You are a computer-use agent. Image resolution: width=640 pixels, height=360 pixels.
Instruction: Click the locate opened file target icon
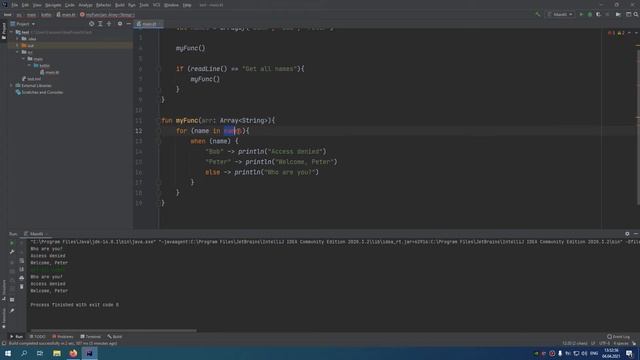[x=91, y=24]
